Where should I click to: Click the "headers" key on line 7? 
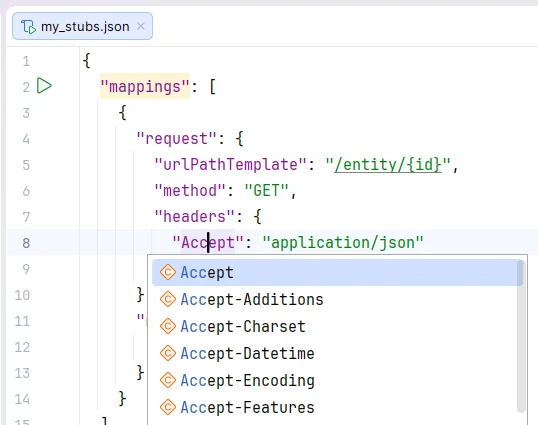pyautogui.click(x=195, y=217)
